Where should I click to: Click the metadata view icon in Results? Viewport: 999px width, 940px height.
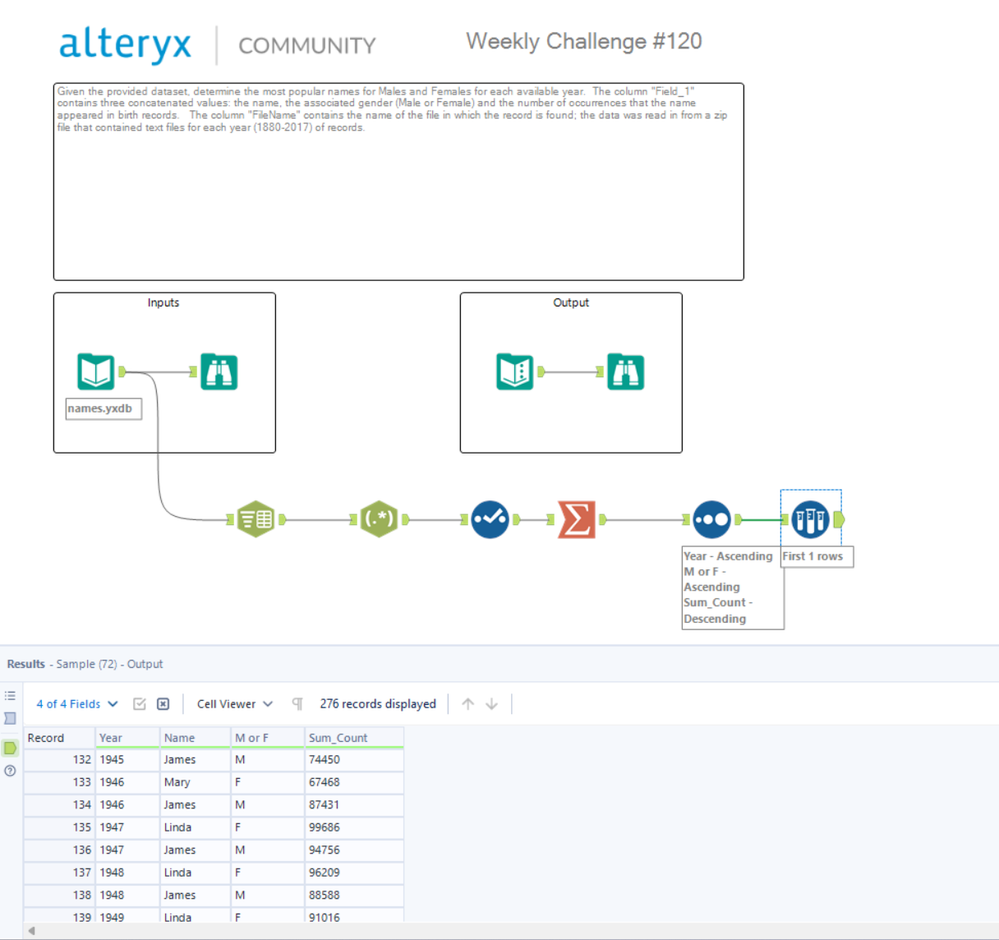tap(10, 719)
